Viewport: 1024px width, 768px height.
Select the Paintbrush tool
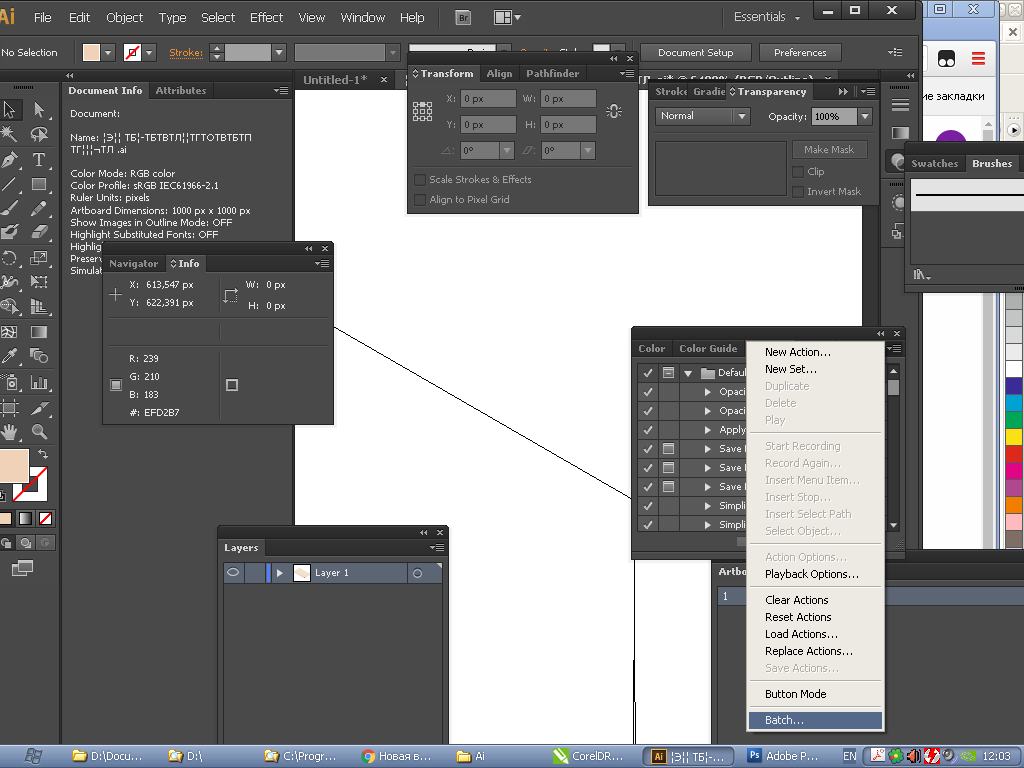tap(10, 208)
